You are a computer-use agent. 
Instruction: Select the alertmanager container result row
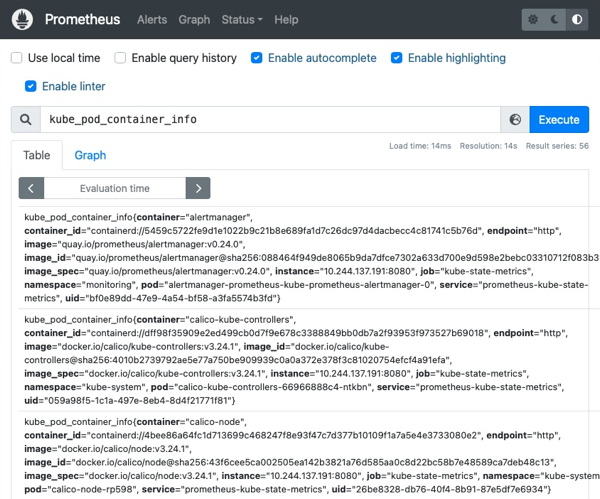[309, 258]
